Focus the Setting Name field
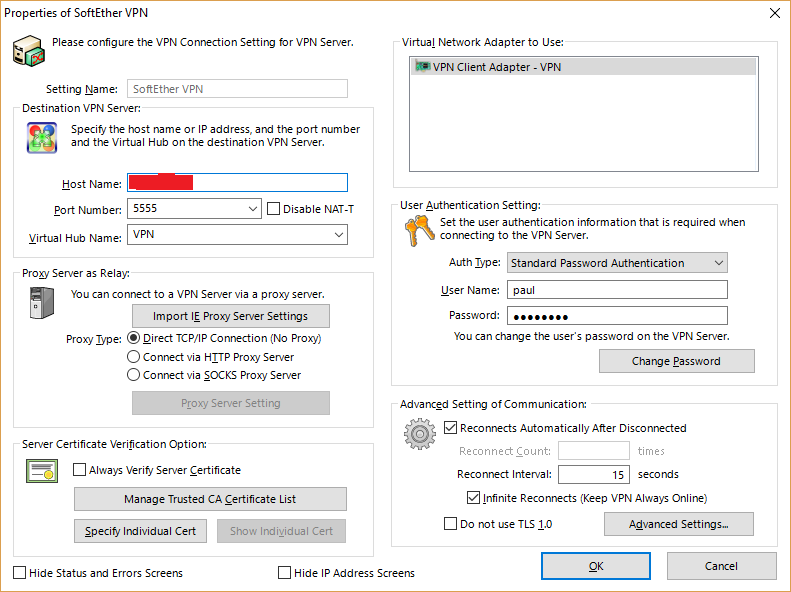The image size is (791, 592). coord(237,89)
